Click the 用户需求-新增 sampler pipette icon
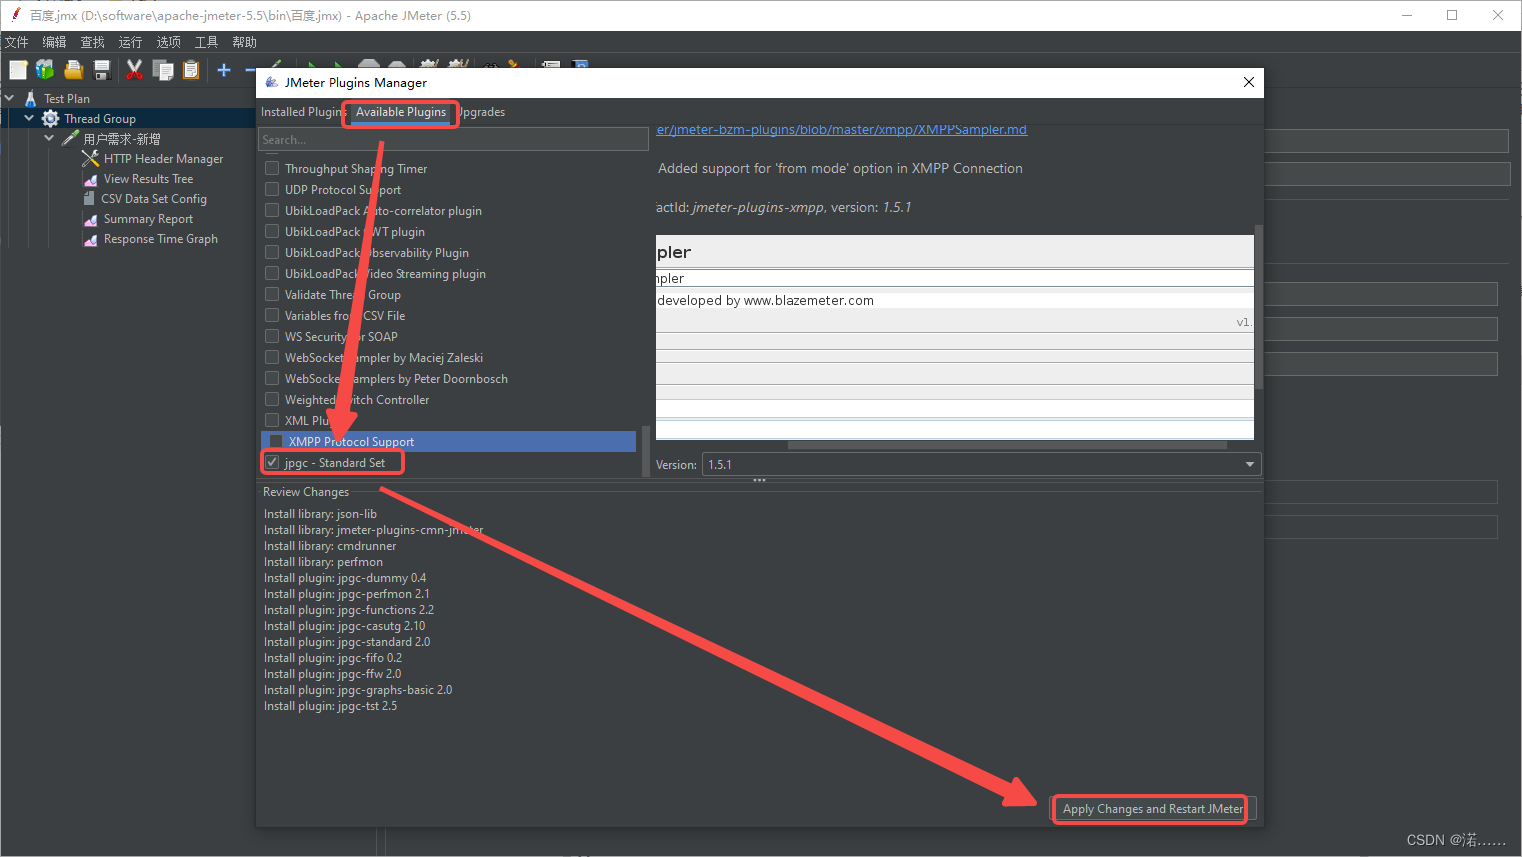 coord(70,138)
